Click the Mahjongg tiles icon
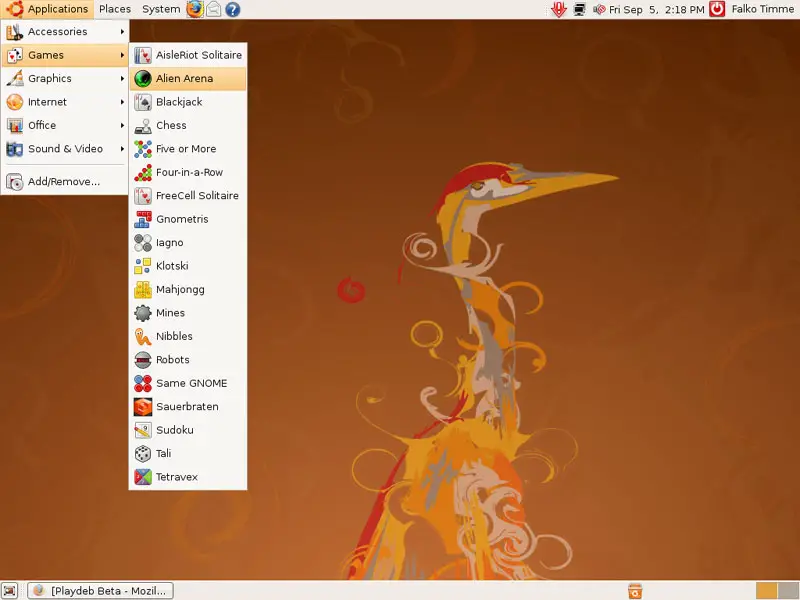Image resolution: width=800 pixels, height=600 pixels. click(x=143, y=290)
